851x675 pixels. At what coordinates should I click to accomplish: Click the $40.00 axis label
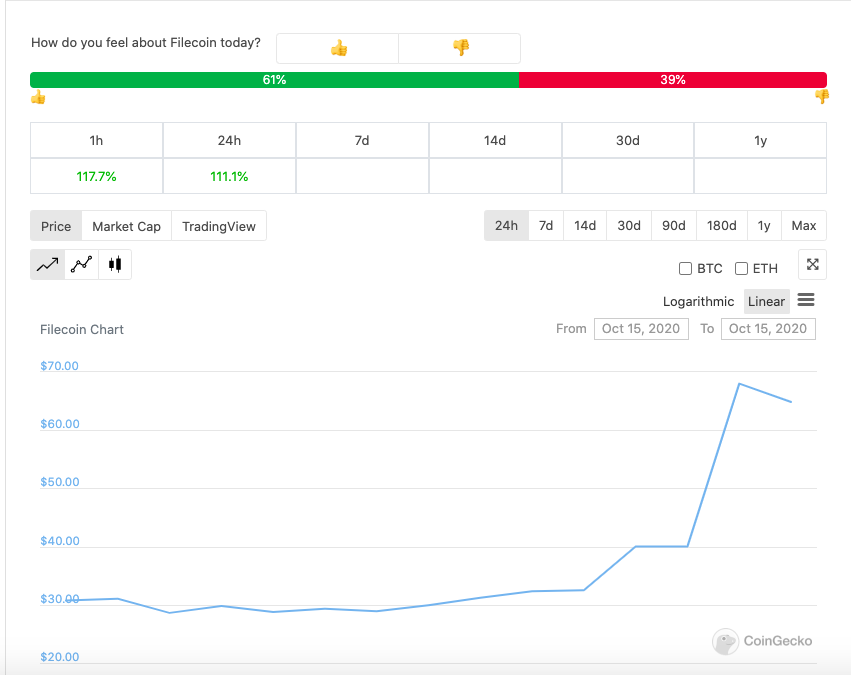coord(60,541)
